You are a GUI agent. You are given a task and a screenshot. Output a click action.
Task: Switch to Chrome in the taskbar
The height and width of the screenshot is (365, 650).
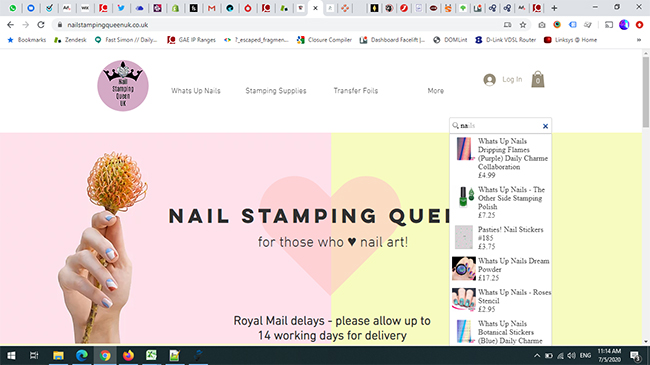pos(105,355)
